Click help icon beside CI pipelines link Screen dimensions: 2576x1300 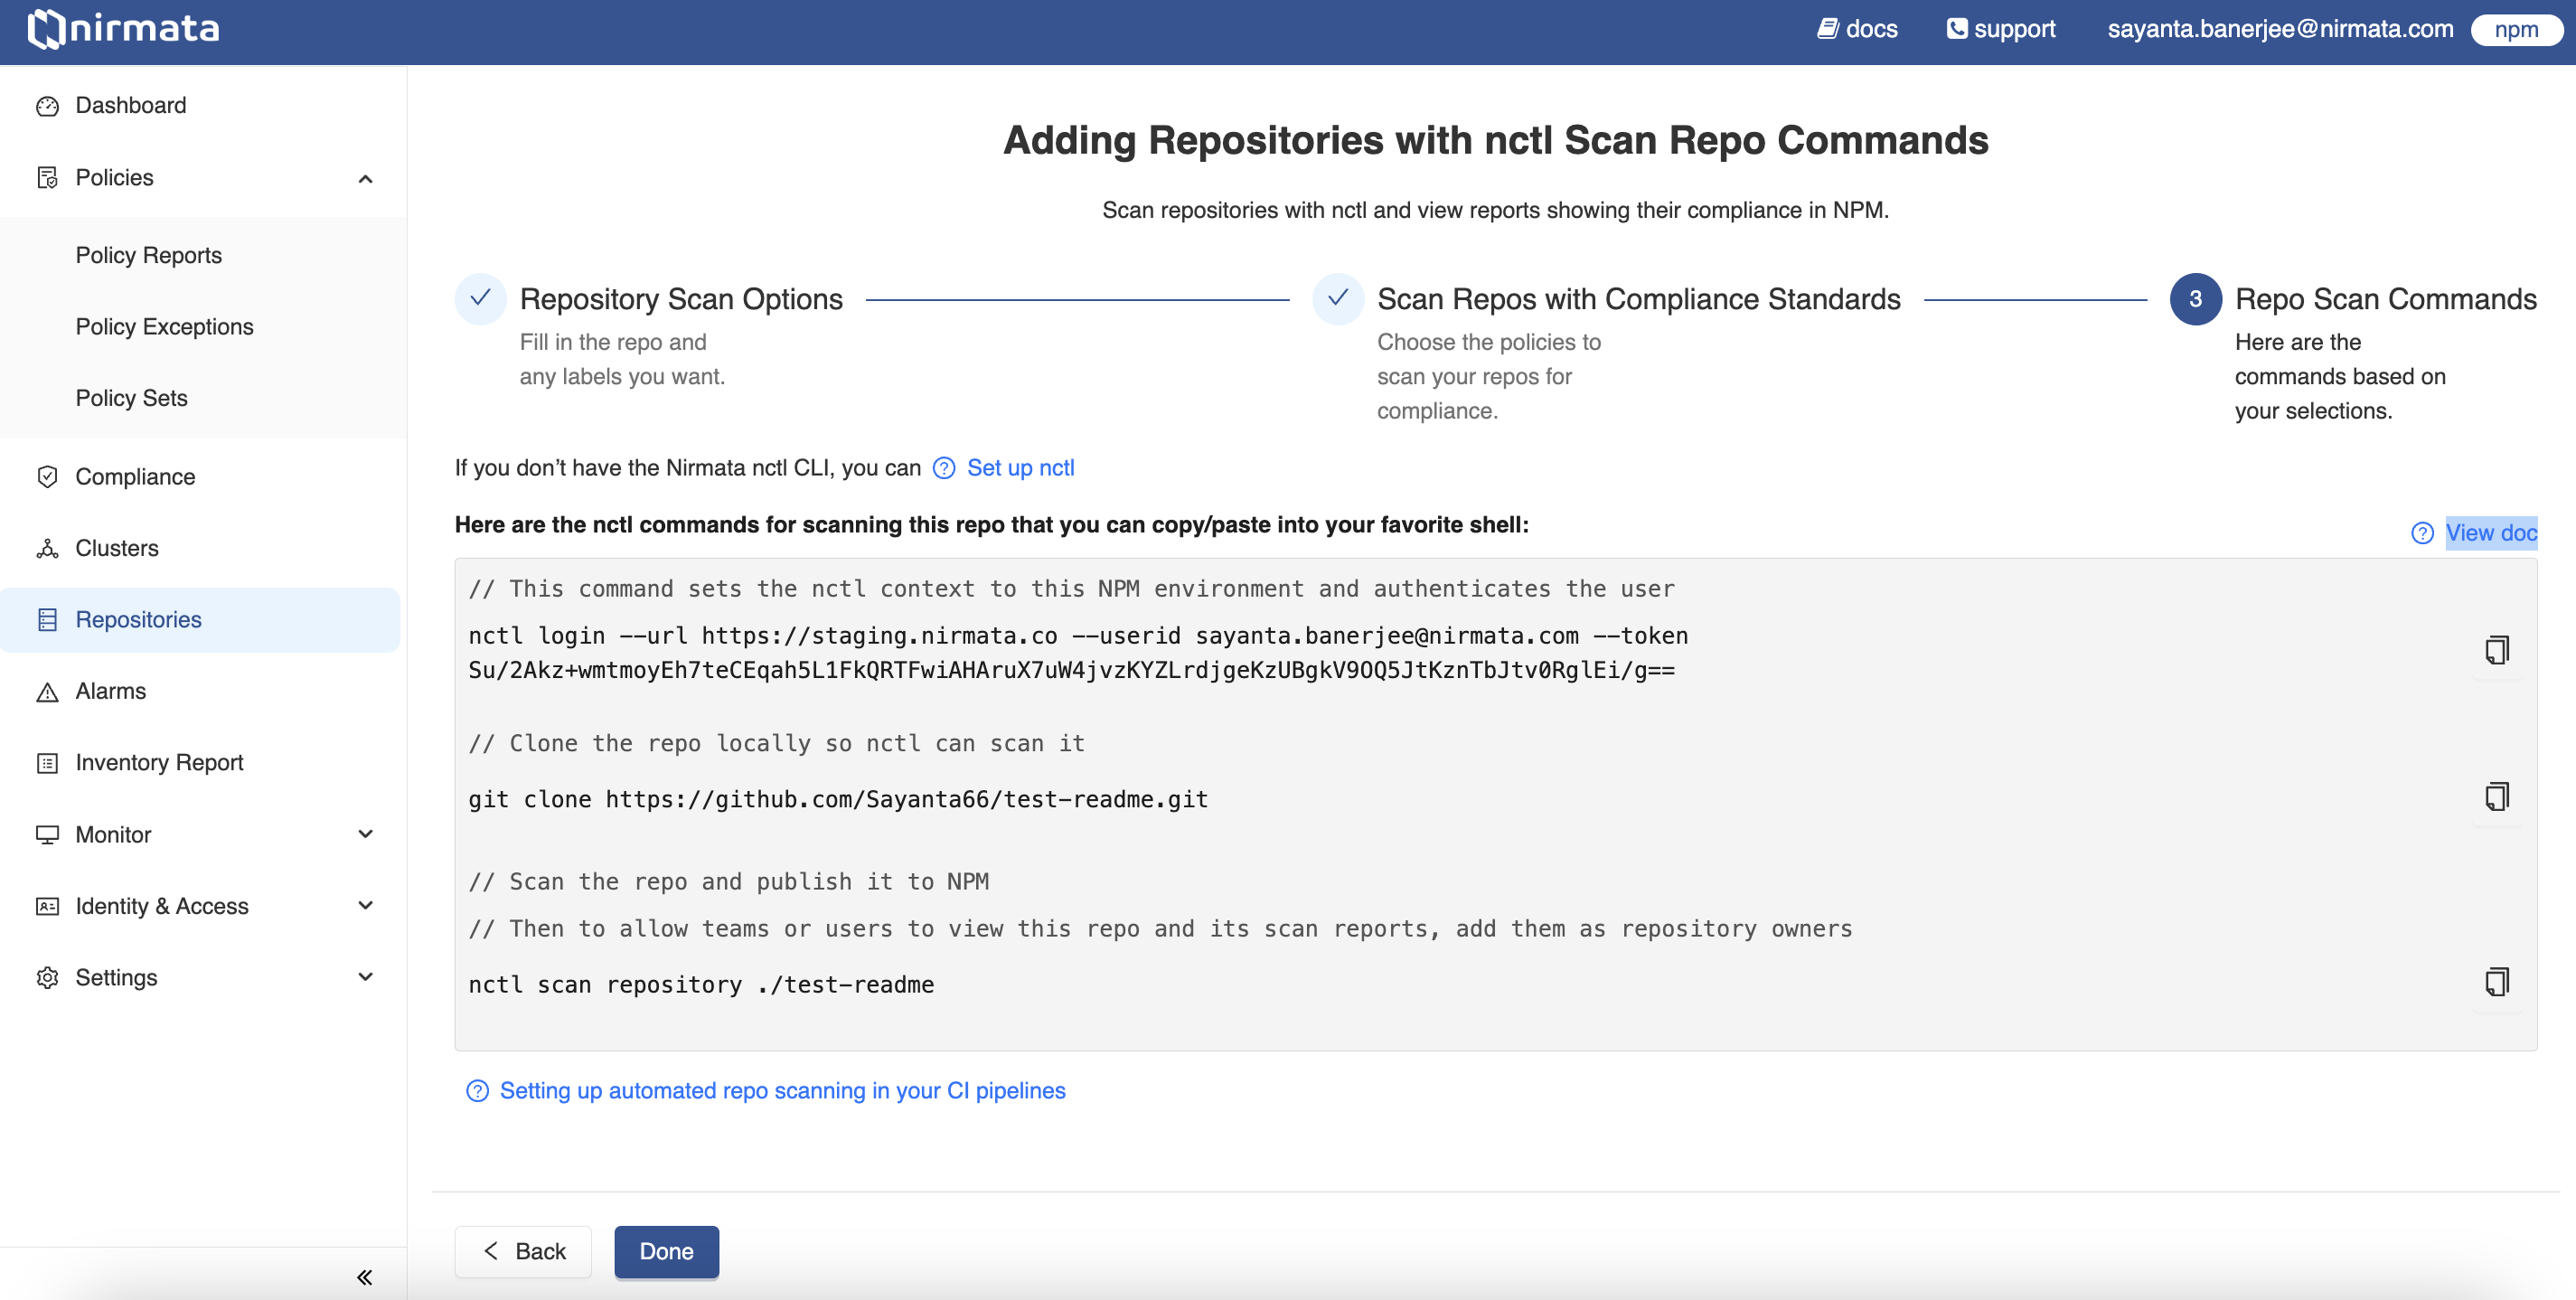coord(477,1091)
